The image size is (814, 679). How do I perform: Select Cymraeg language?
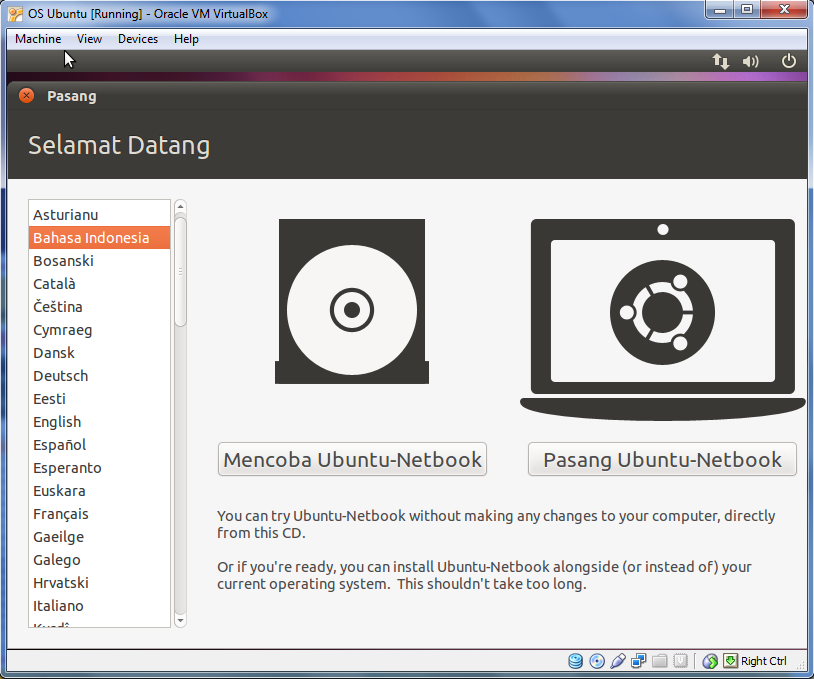[99, 330]
